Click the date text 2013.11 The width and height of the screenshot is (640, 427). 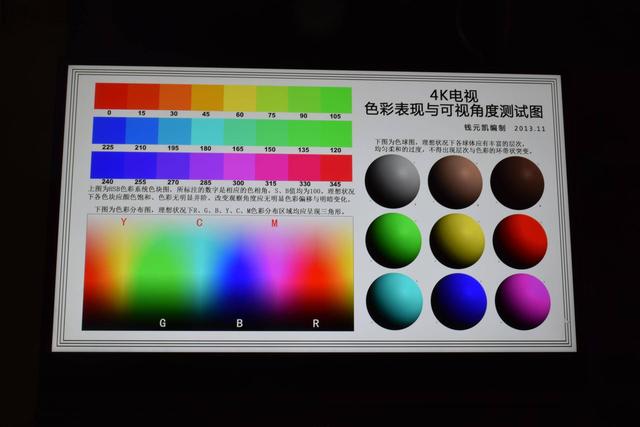(x=530, y=128)
